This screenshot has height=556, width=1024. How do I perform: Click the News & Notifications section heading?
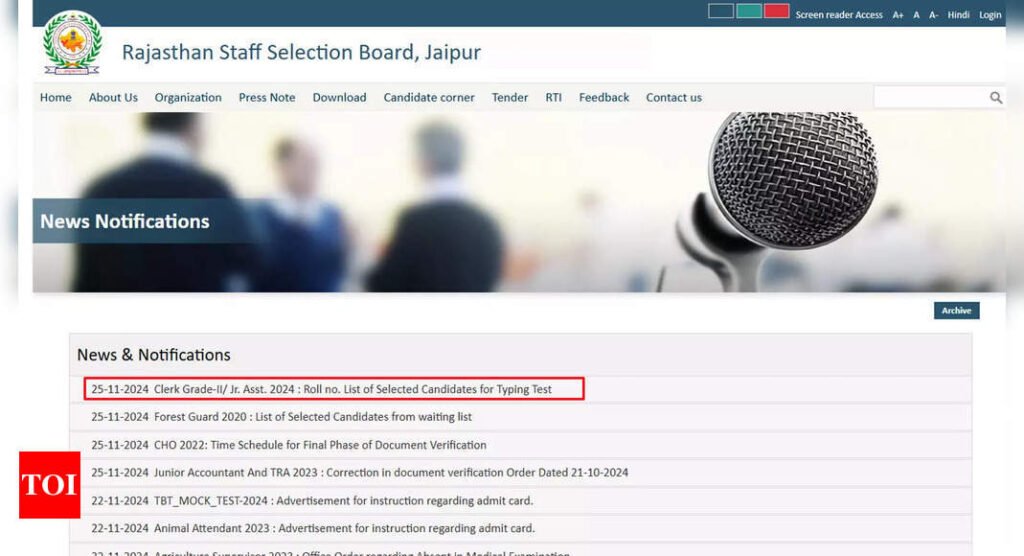coord(153,355)
